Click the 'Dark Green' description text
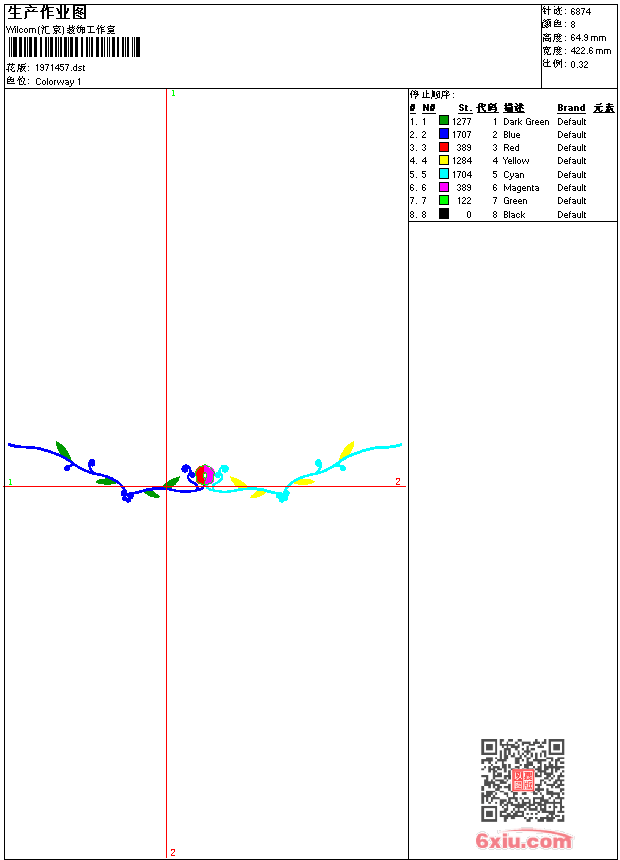Viewport: 620px width, 860px height. pos(526,122)
